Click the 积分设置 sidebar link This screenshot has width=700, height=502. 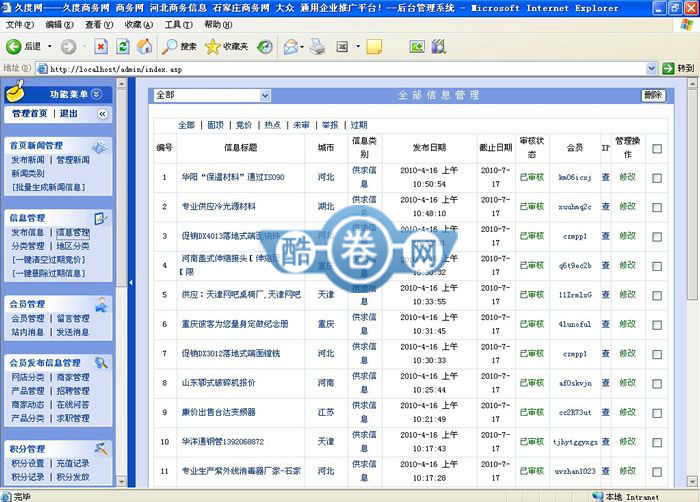coord(28,463)
